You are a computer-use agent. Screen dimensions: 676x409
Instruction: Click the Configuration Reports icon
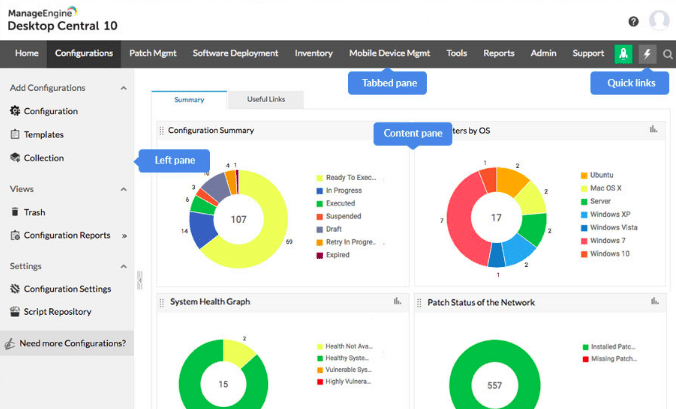15,235
